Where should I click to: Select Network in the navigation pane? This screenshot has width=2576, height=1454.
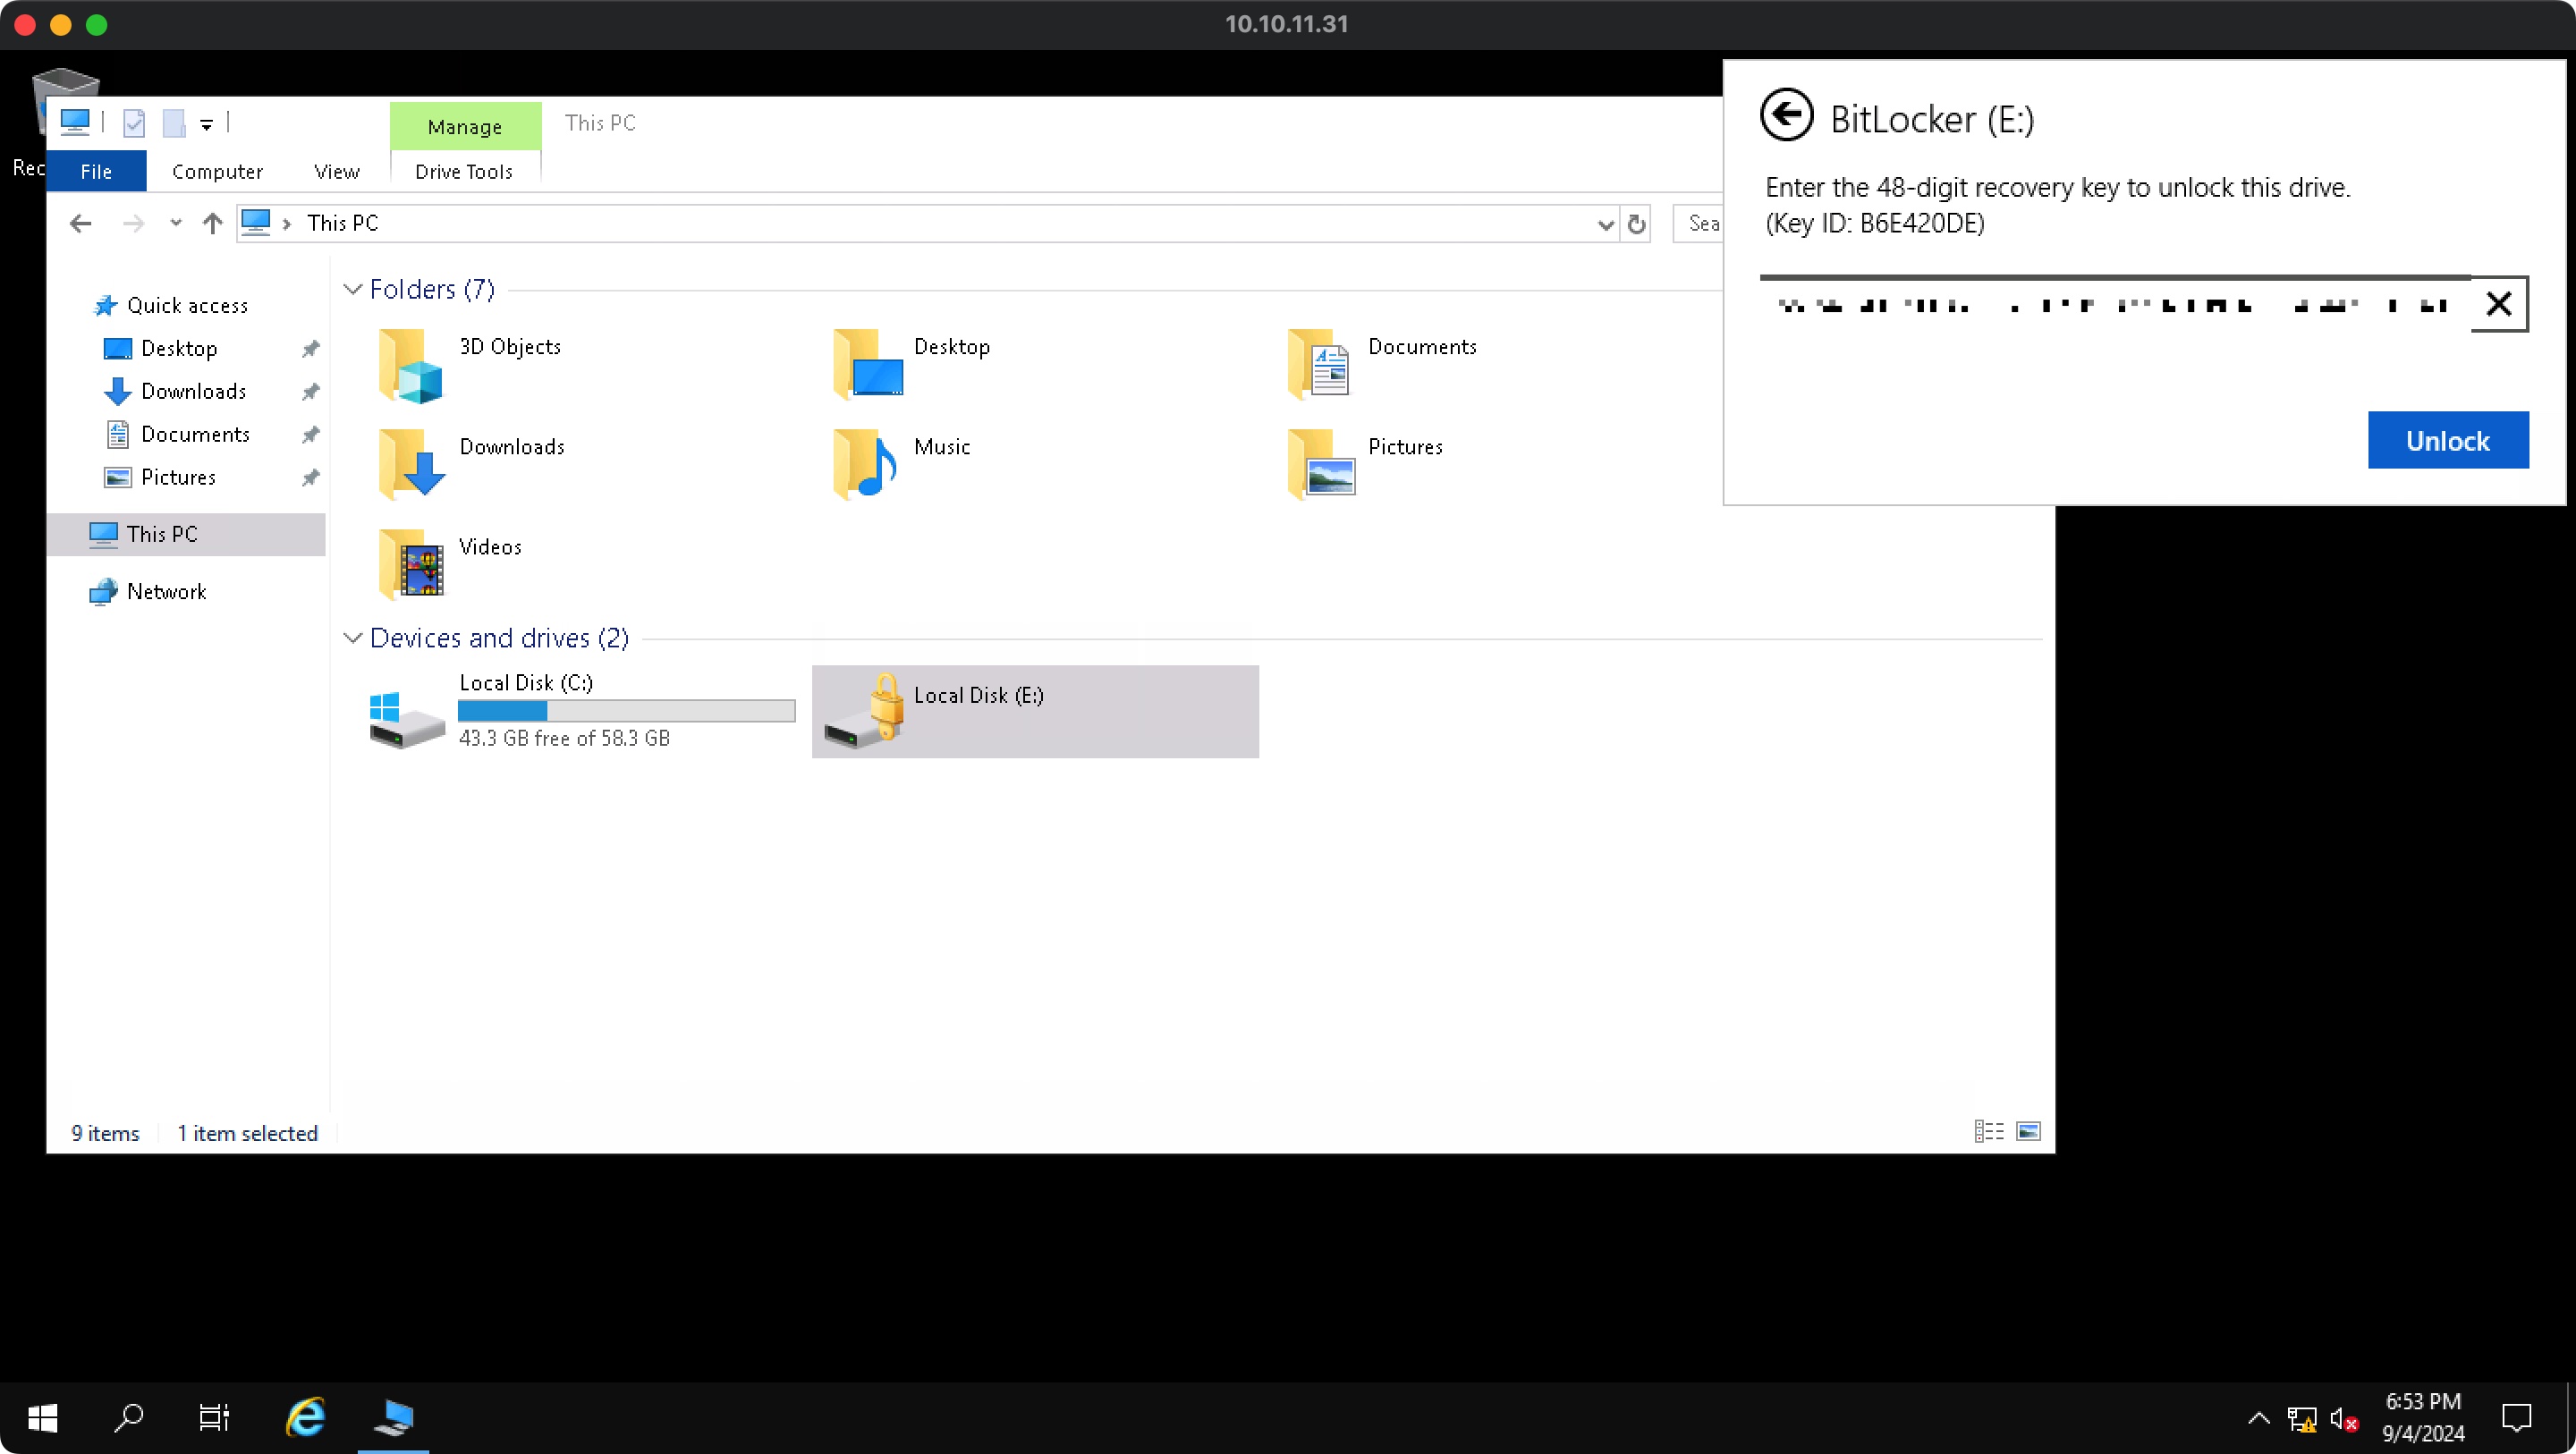(x=166, y=591)
